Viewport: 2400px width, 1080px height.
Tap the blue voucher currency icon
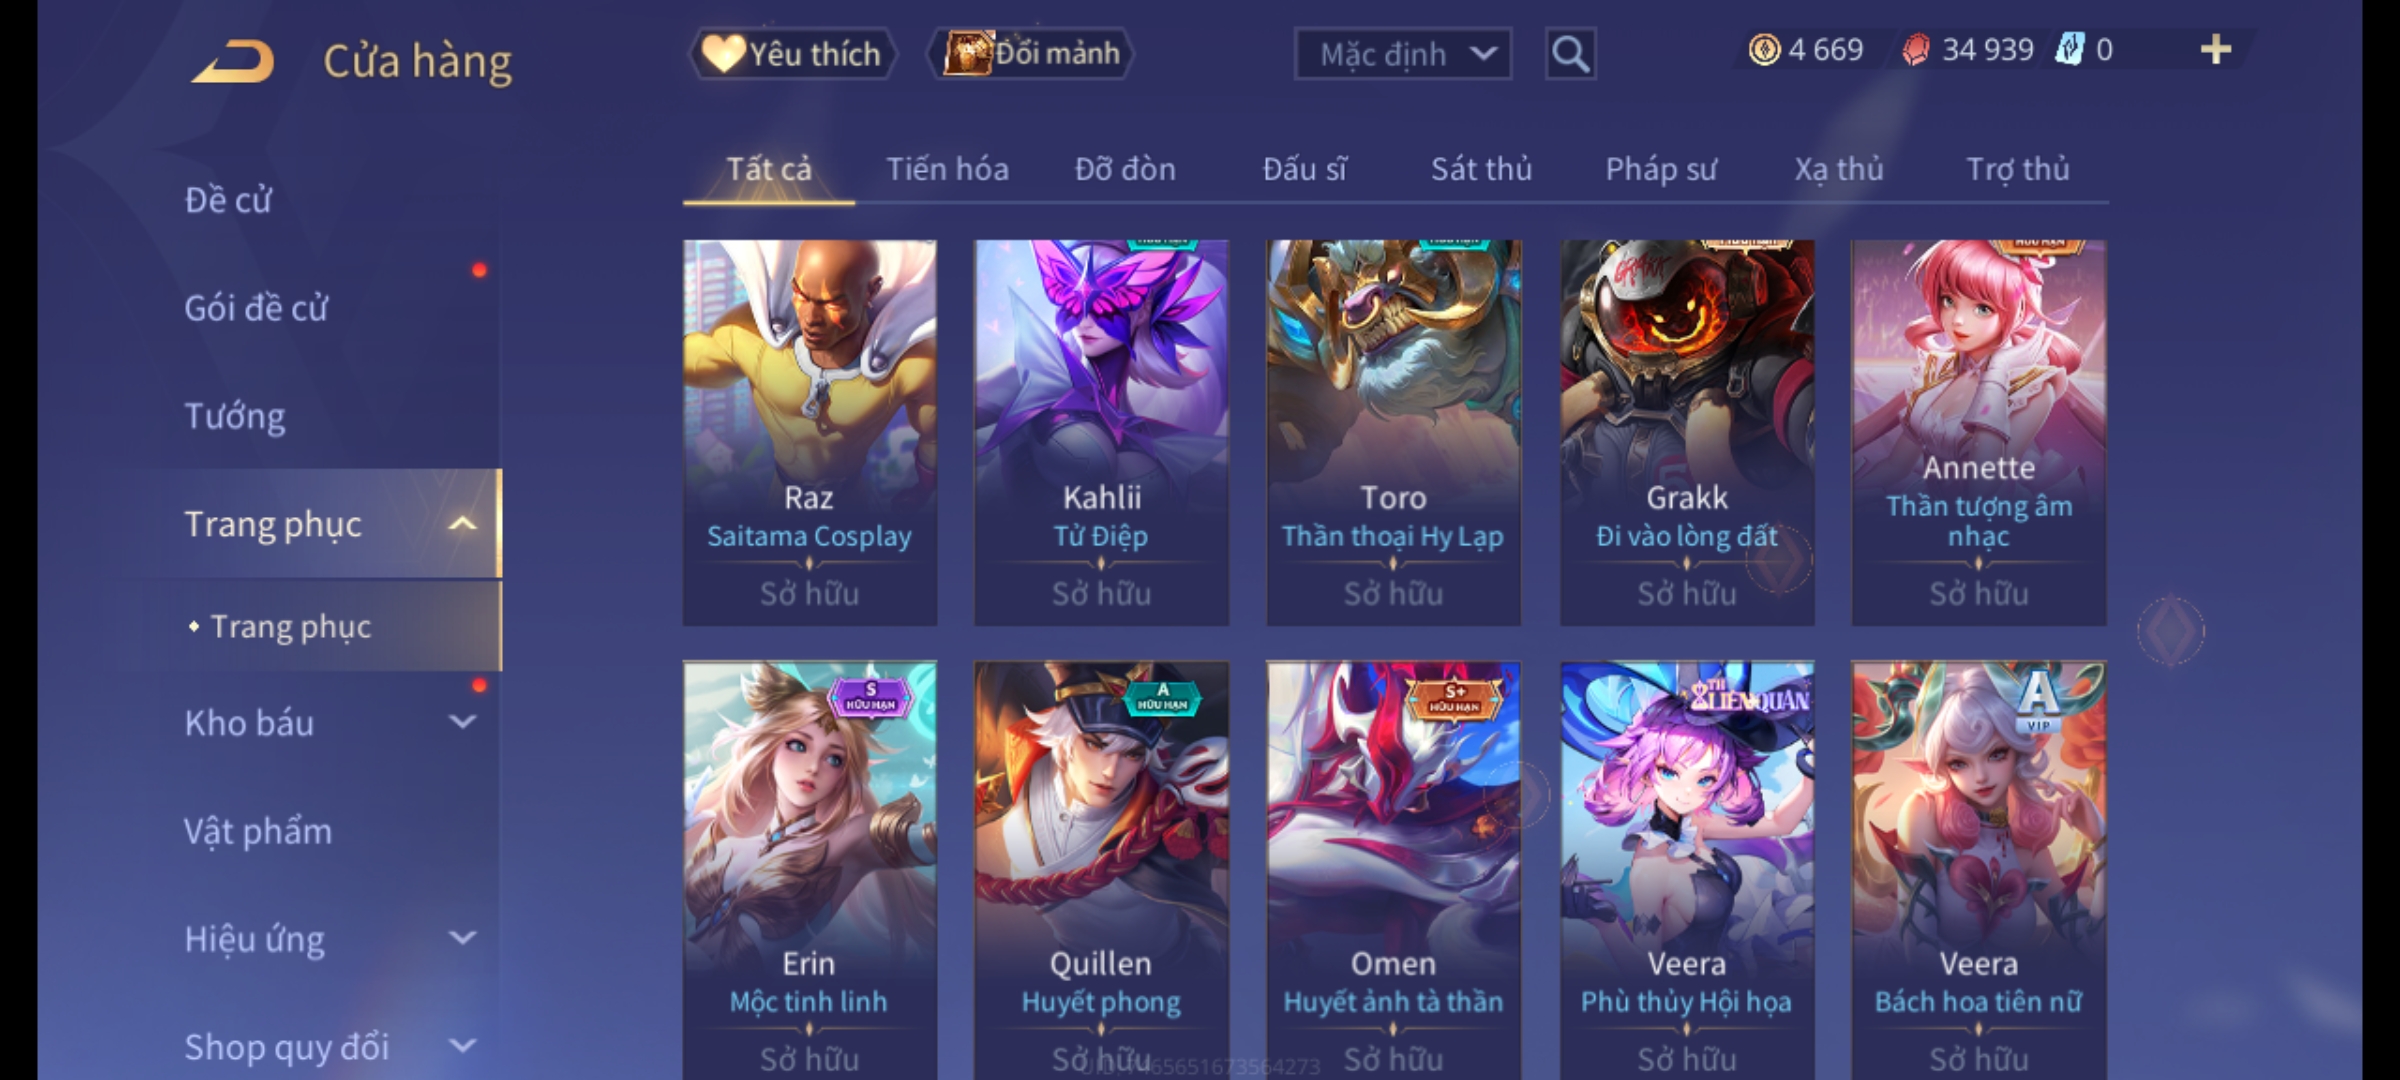pyautogui.click(x=2068, y=49)
